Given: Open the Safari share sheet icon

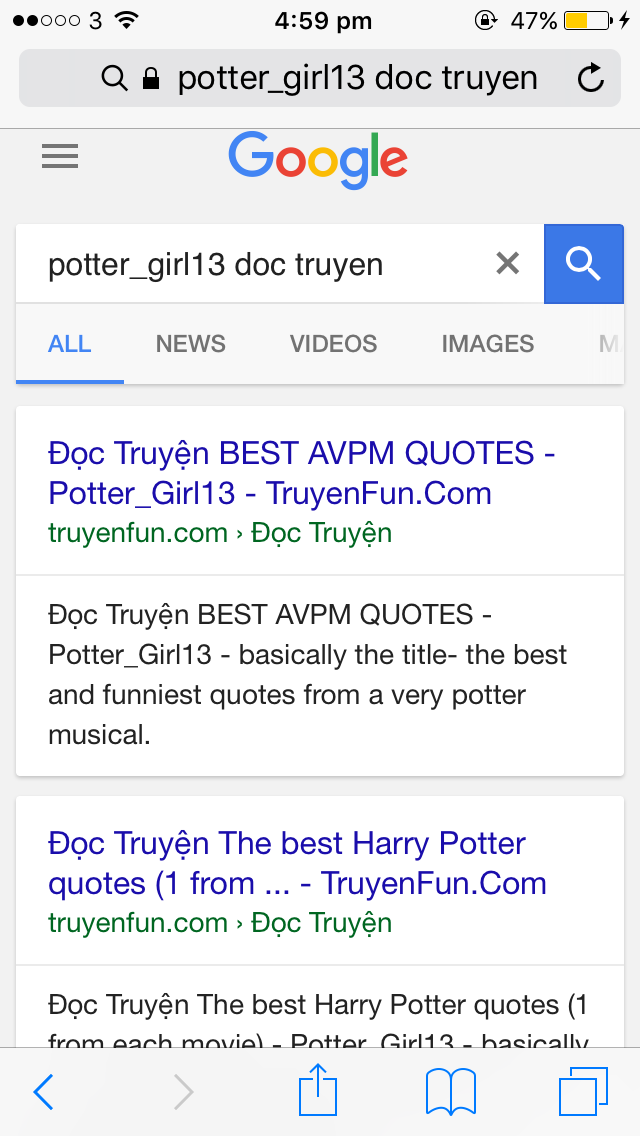Looking at the screenshot, I should coord(318,1089).
